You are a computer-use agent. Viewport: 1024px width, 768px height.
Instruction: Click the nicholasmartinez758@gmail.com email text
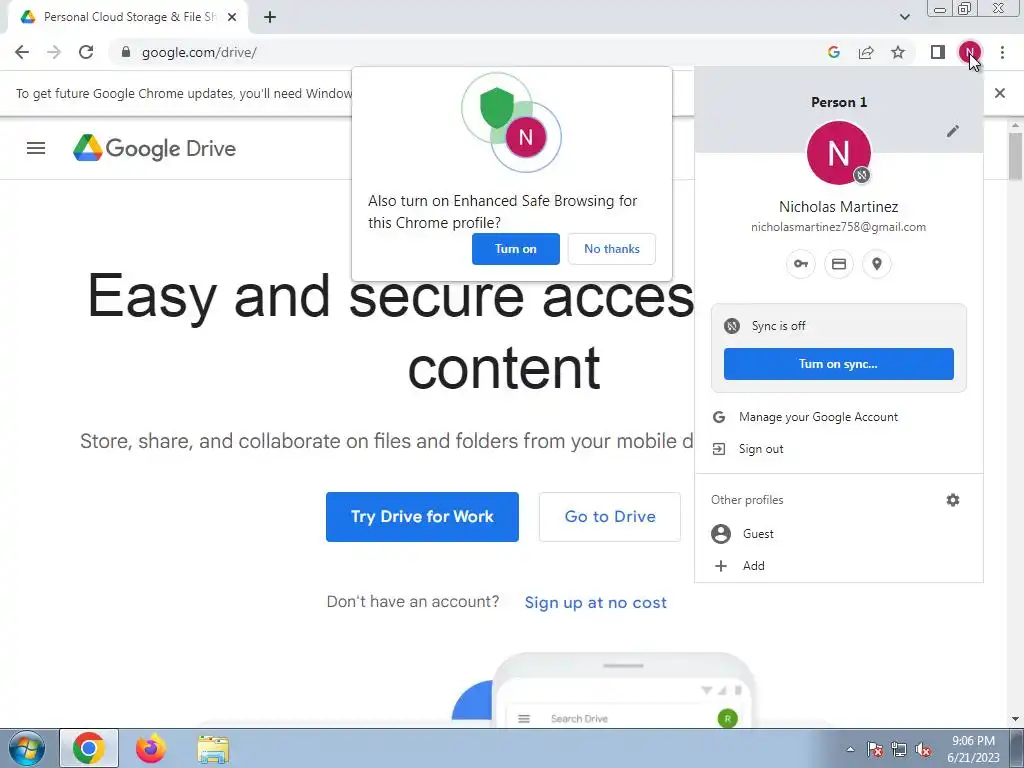point(839,227)
